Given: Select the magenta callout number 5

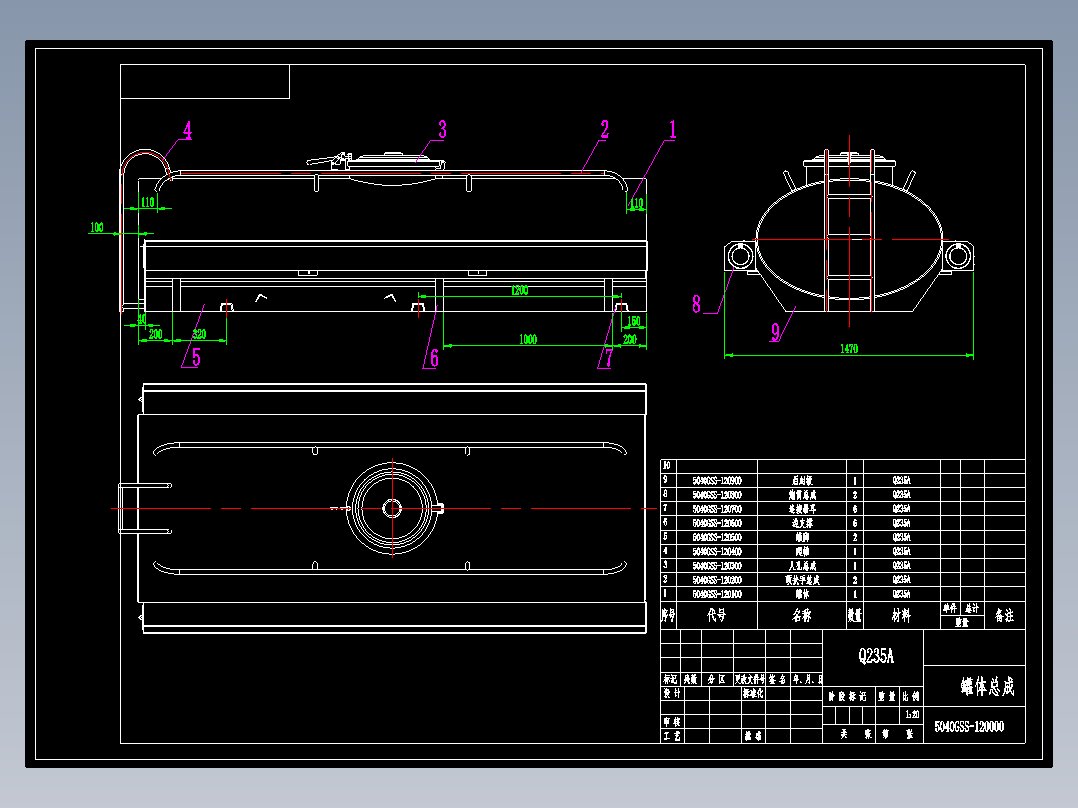Looking at the screenshot, I should click(196, 357).
